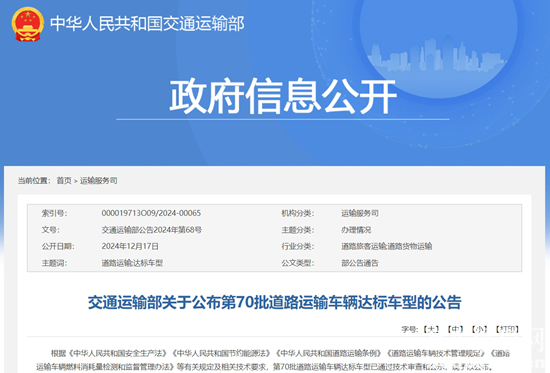
Task: Click the 政府信息公开 banner heading
Action: click(283, 96)
